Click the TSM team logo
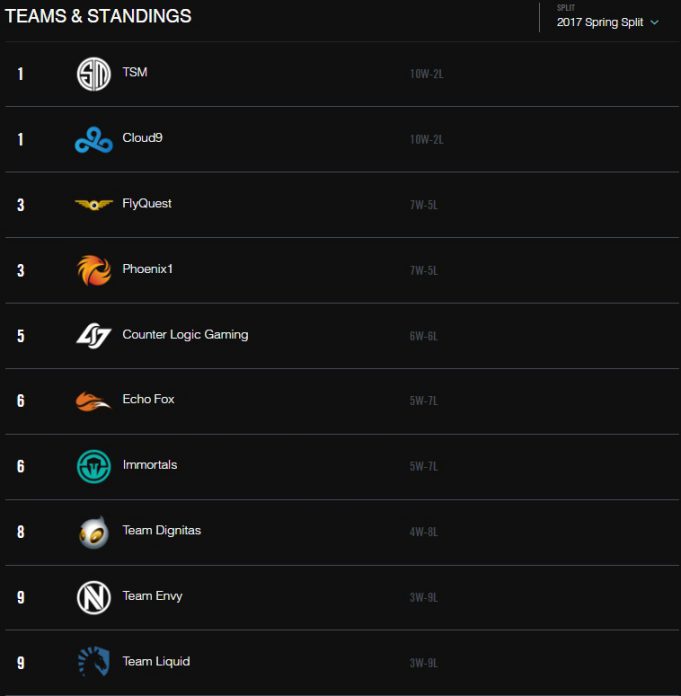The height and width of the screenshot is (696, 681). [x=94, y=74]
